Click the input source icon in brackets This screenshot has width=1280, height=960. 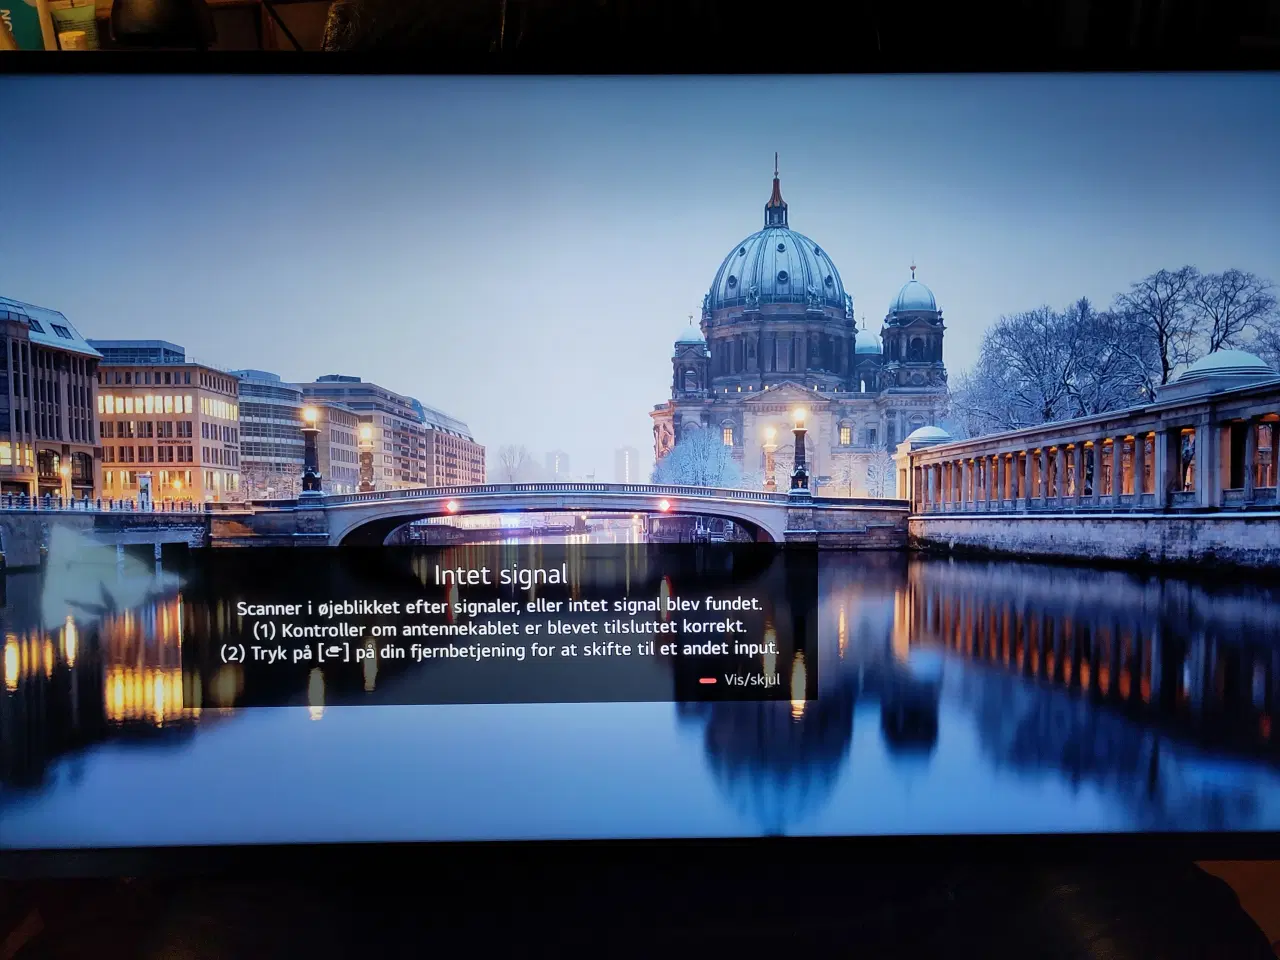pyautogui.click(x=333, y=653)
